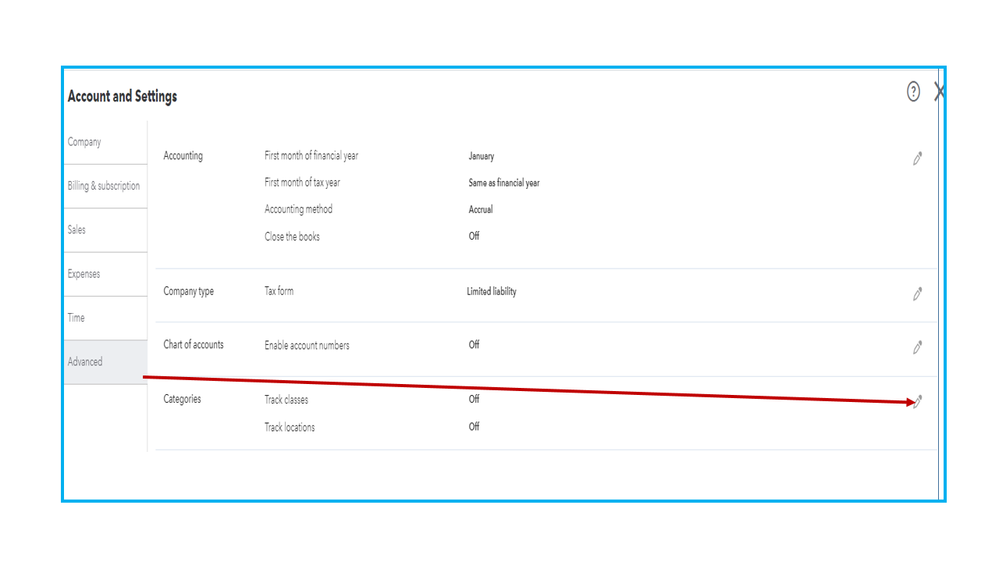Screen dimensions: 999x562
Task: Edit the Accounting section with the pencil
Action: point(917,158)
